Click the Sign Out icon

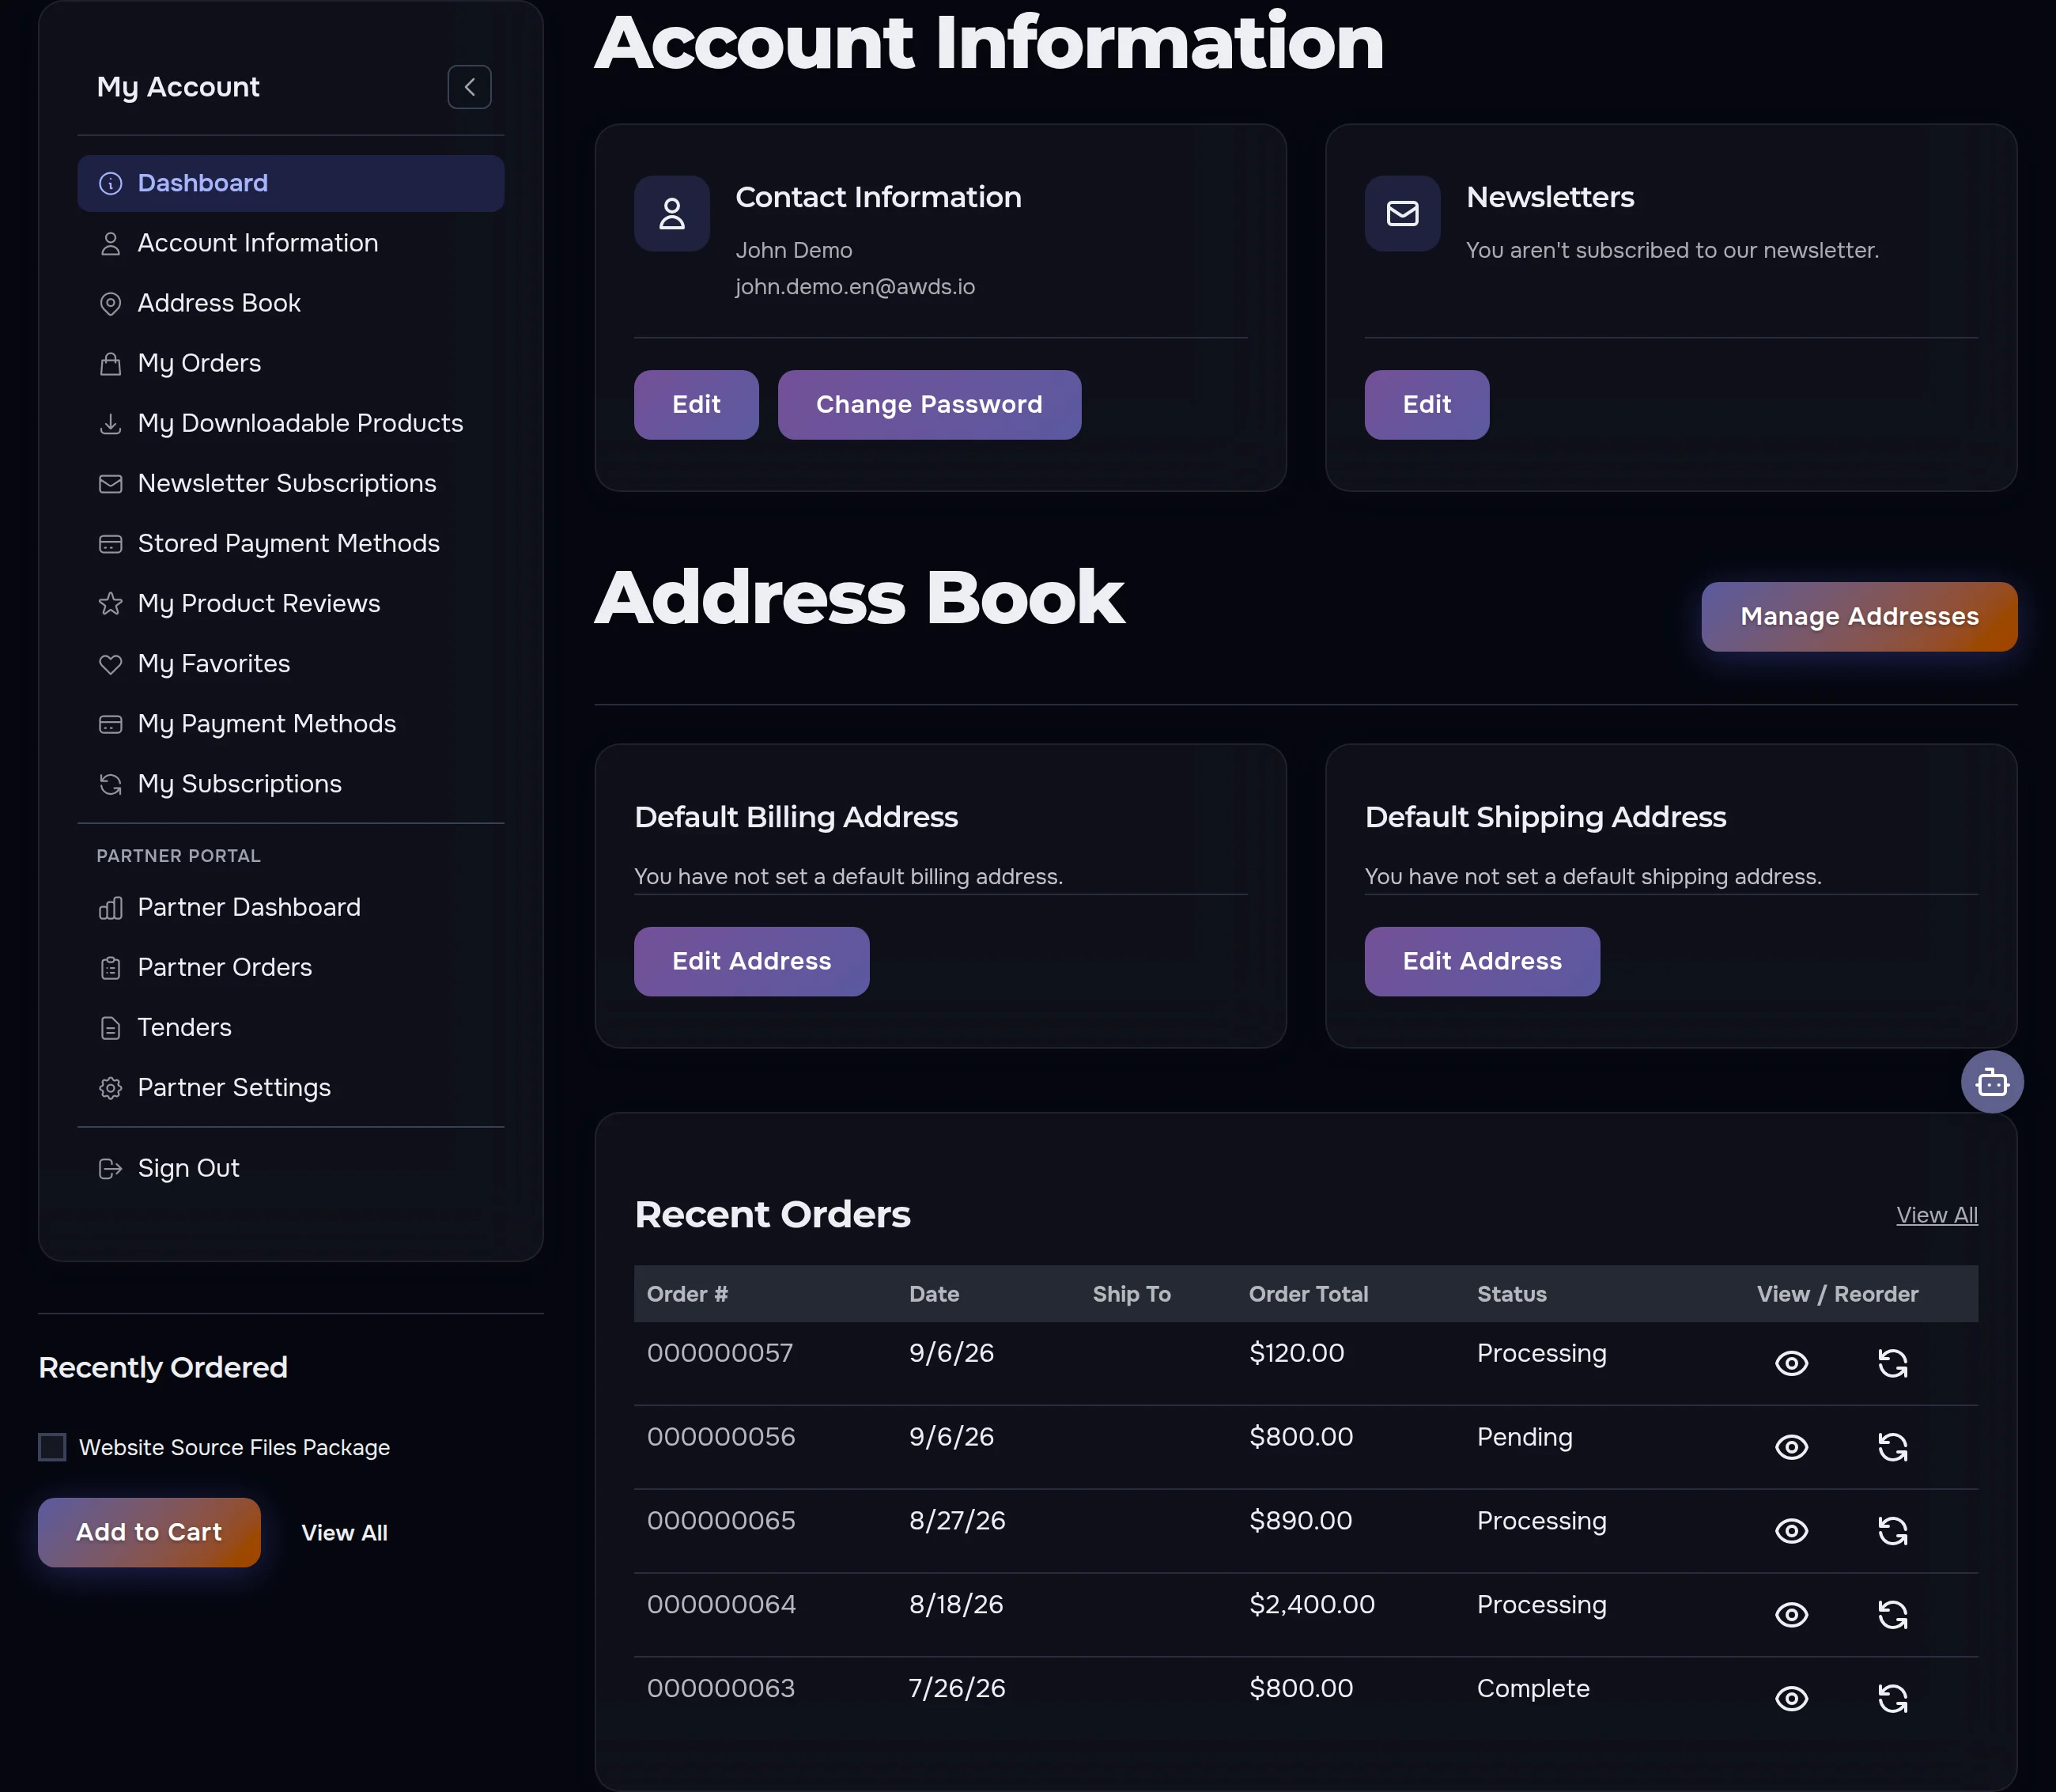coord(111,1169)
